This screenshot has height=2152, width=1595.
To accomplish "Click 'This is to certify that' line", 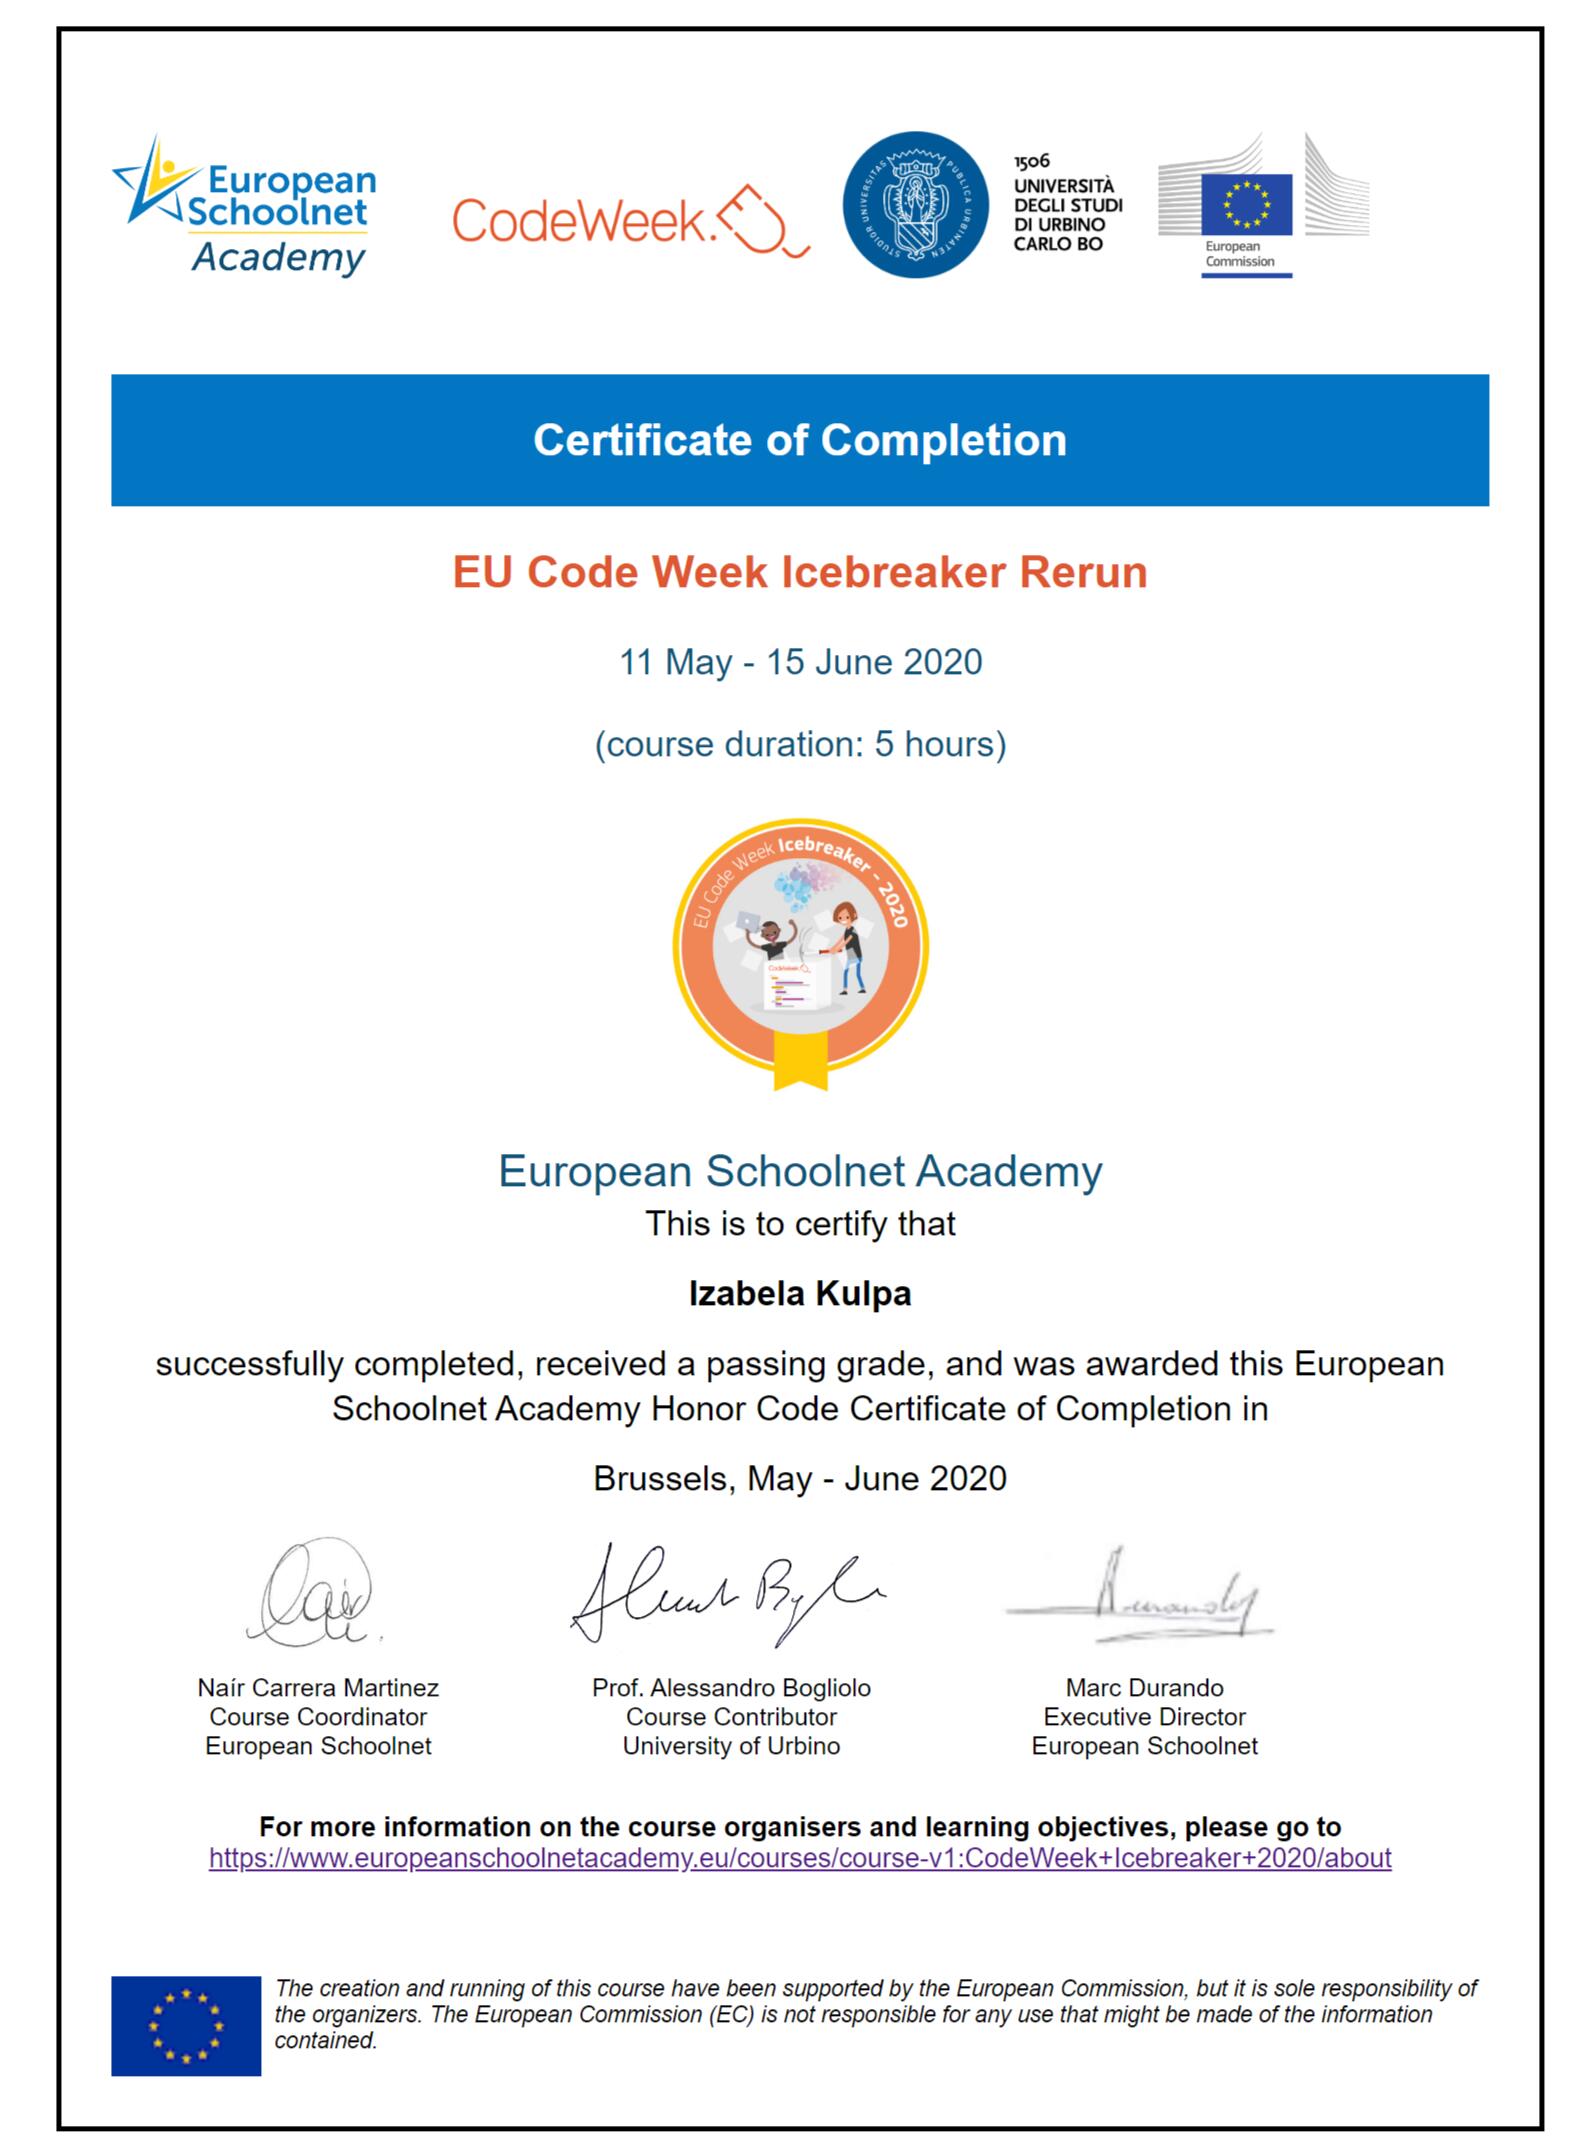I will point(800,1224).
